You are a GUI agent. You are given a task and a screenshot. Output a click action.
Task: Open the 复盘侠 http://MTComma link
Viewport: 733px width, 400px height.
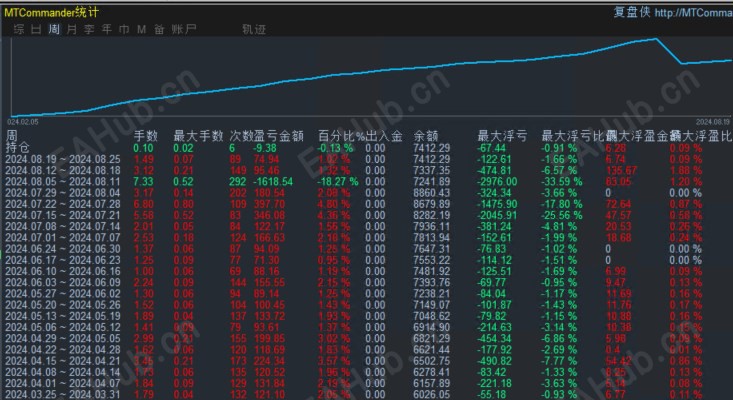pos(673,13)
